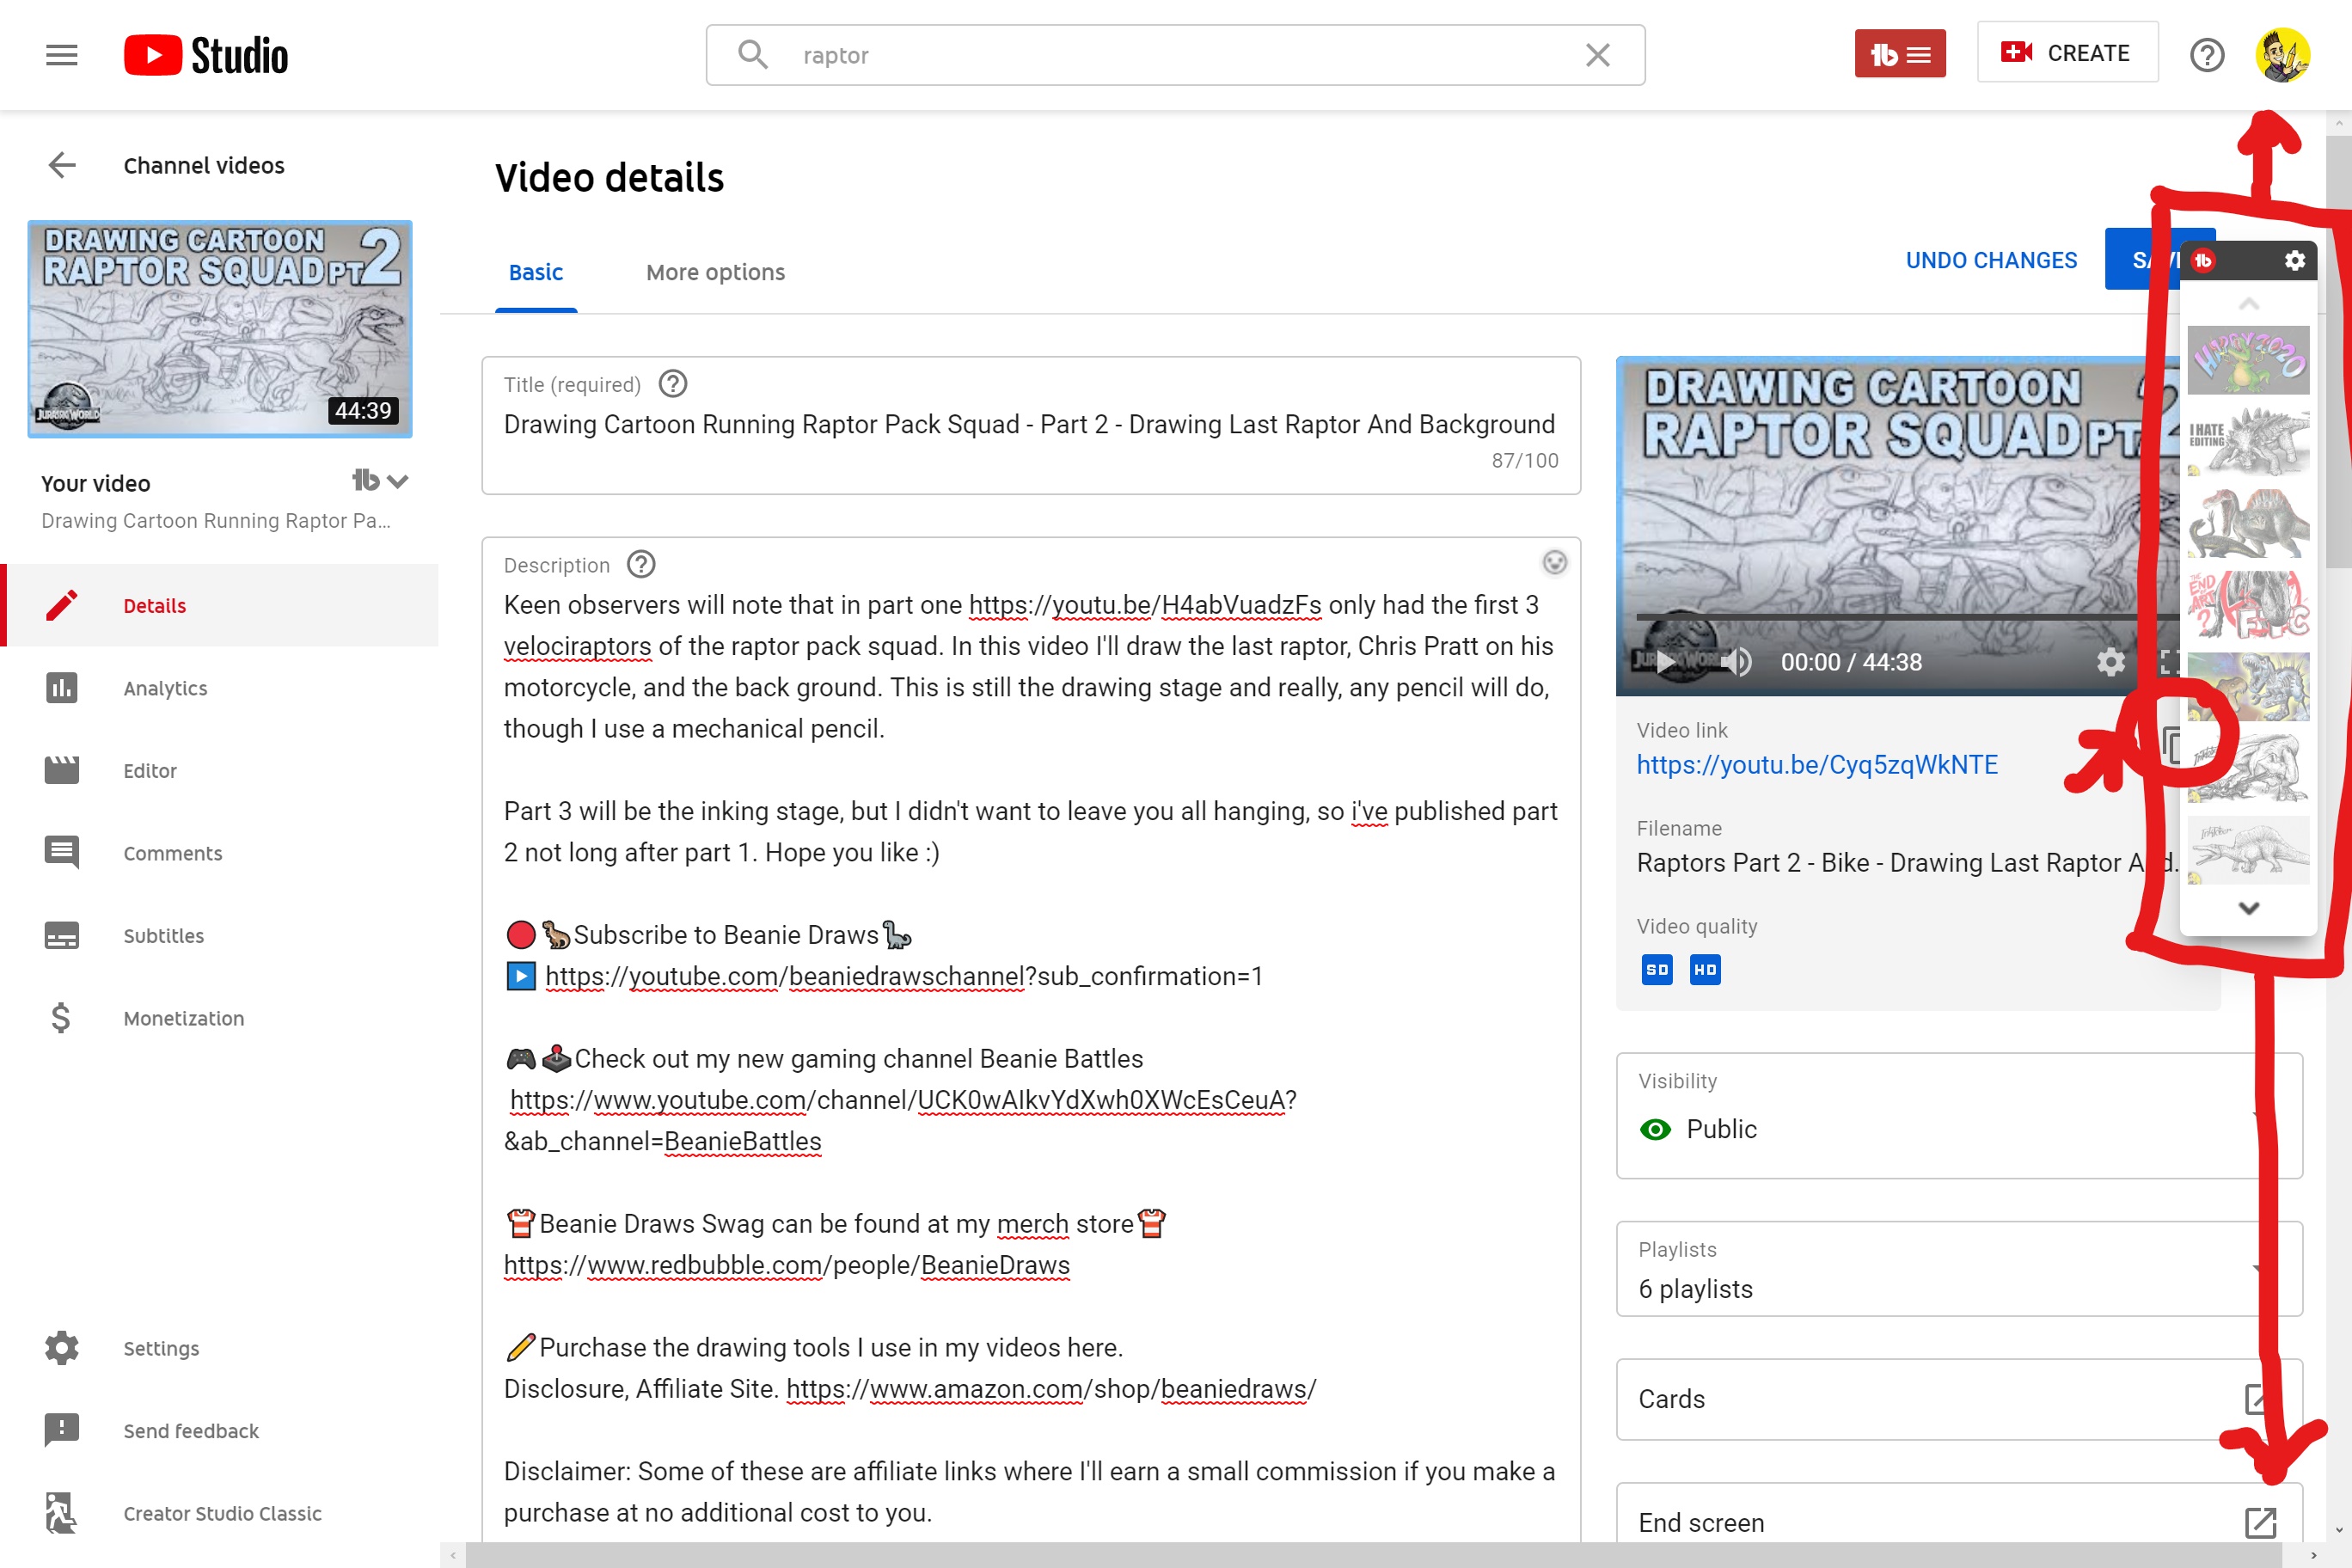Click the search magnifier icon

pyautogui.click(x=753, y=55)
